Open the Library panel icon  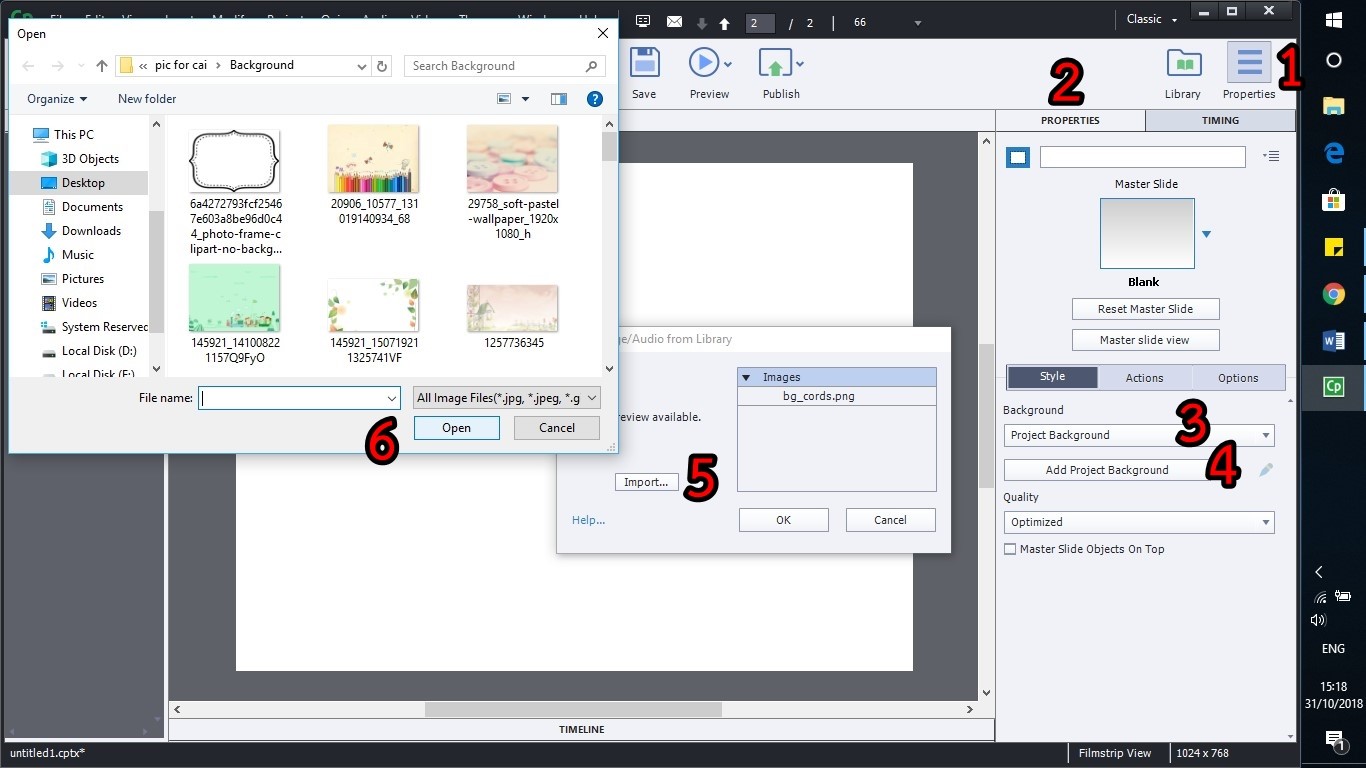point(1184,63)
